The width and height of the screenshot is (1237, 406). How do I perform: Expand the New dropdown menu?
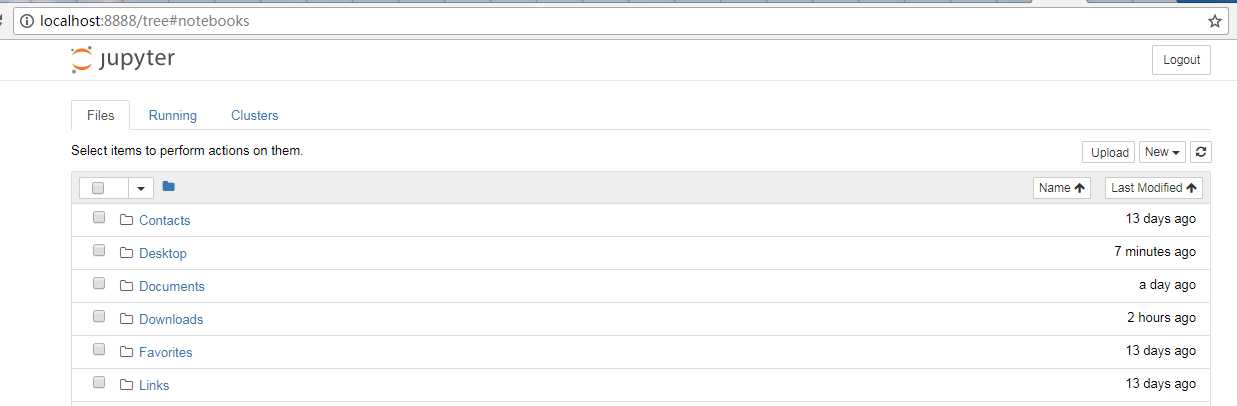click(1163, 152)
